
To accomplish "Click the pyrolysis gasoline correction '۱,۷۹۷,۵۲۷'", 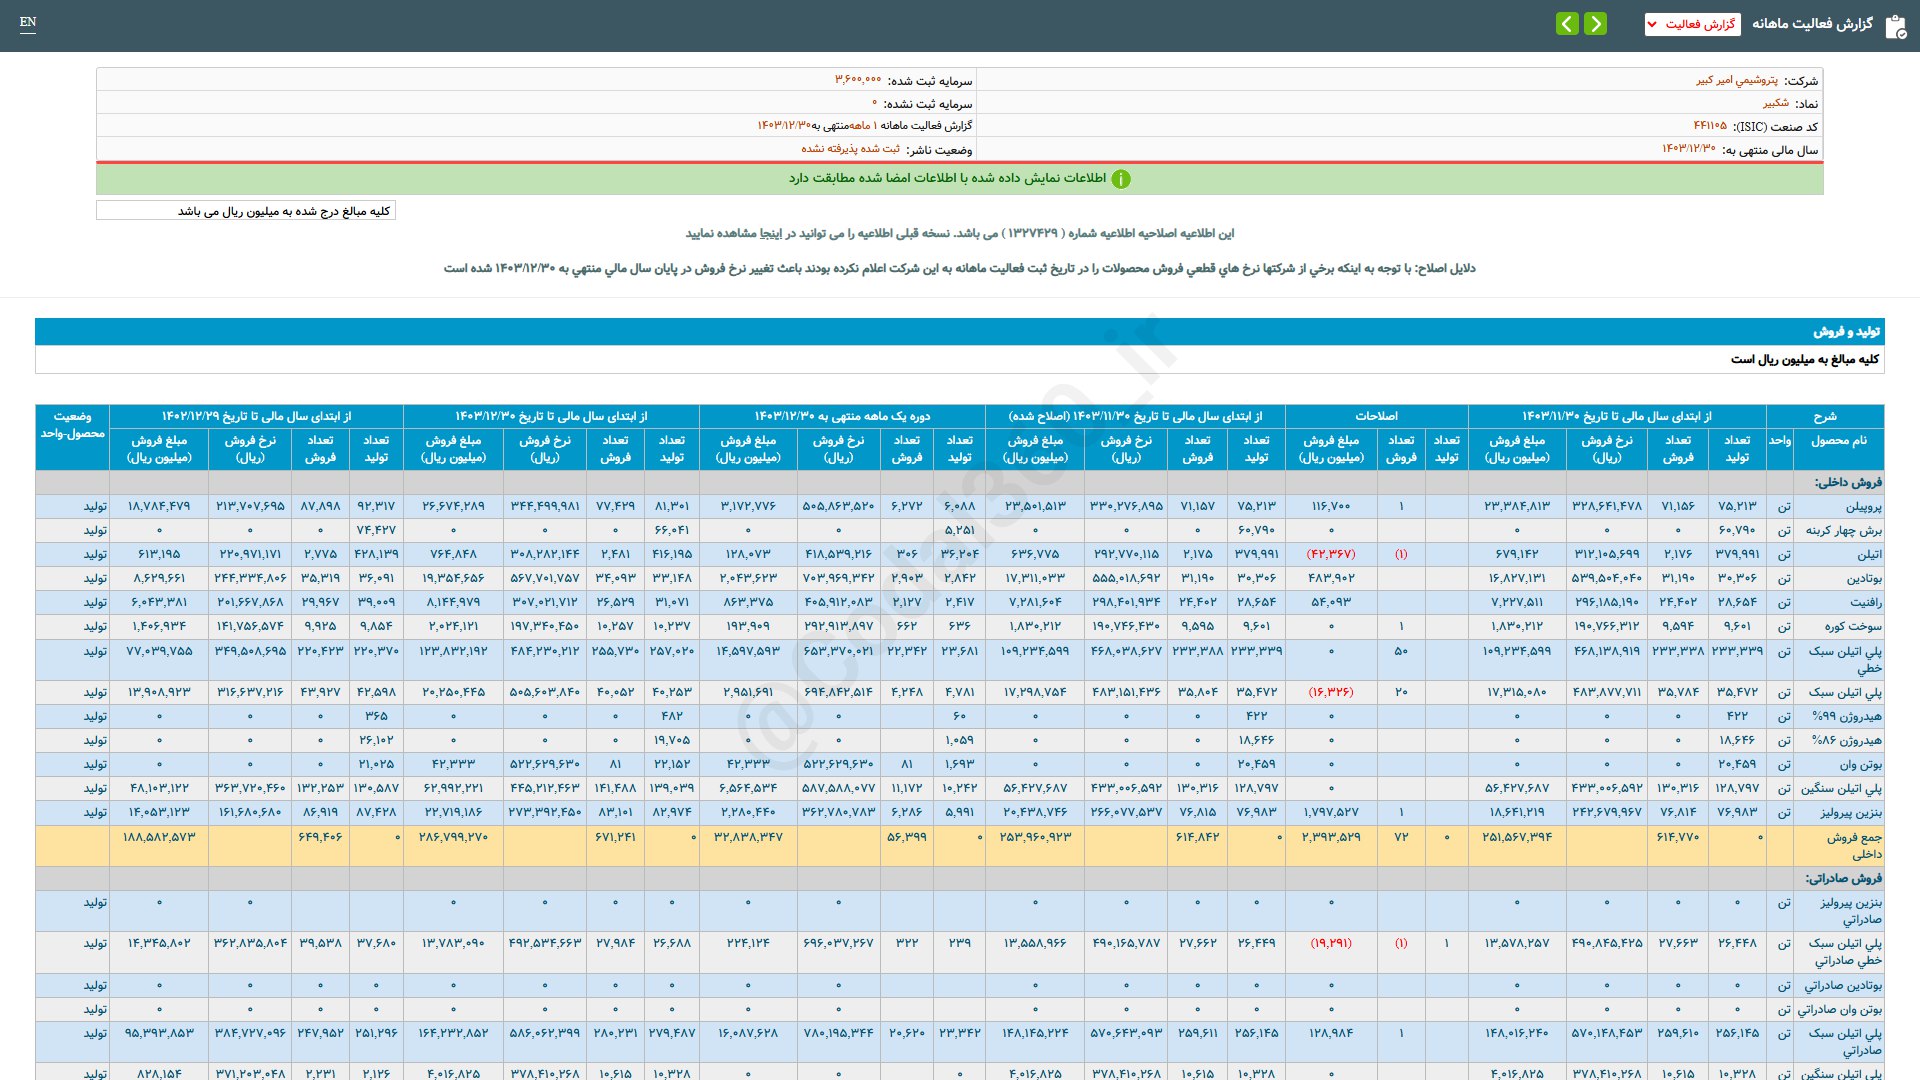I will click(1331, 813).
